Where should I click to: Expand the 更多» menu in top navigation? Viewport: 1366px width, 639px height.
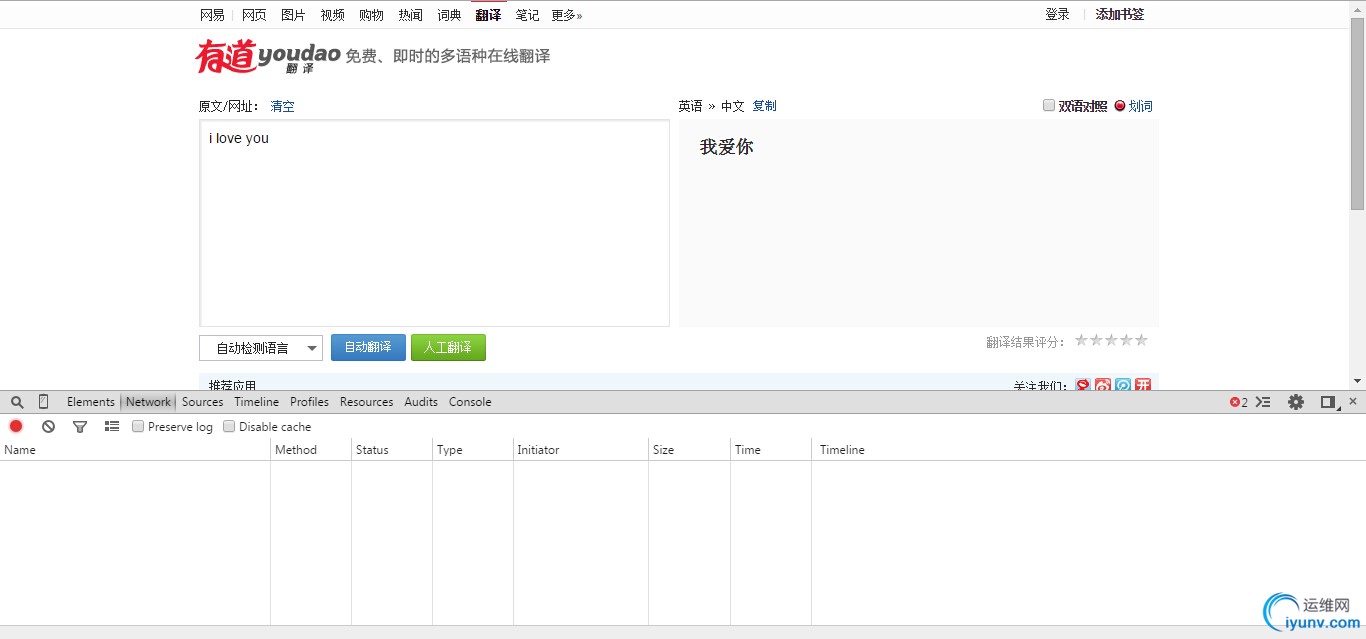tap(567, 15)
